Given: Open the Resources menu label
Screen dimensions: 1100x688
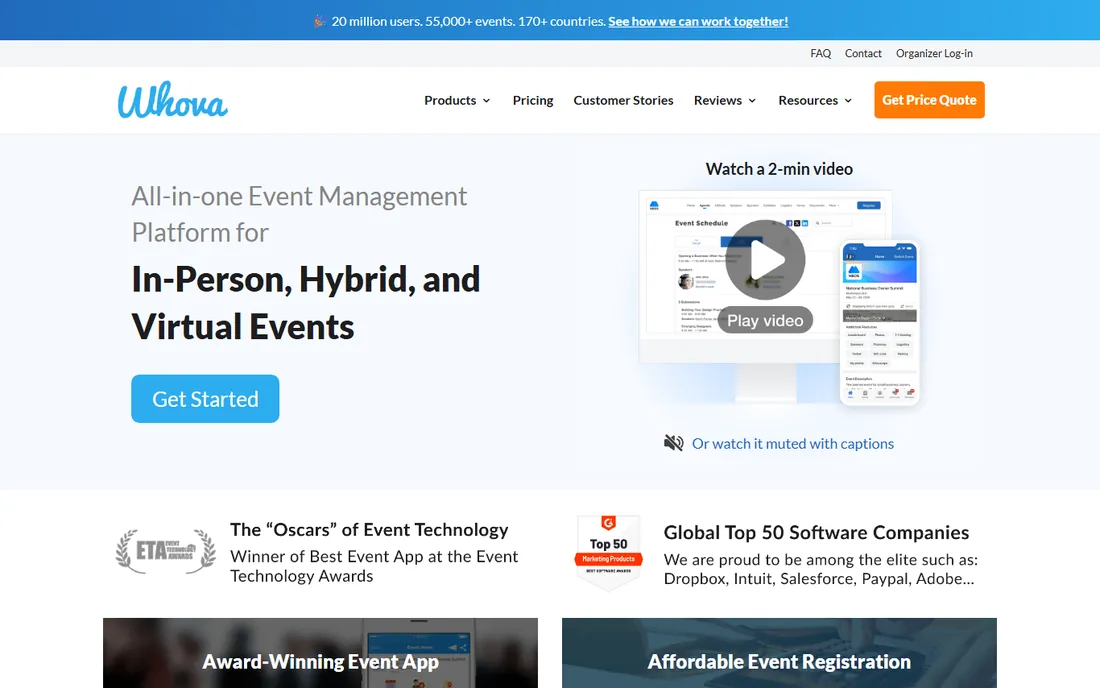Looking at the screenshot, I should (x=808, y=100).
